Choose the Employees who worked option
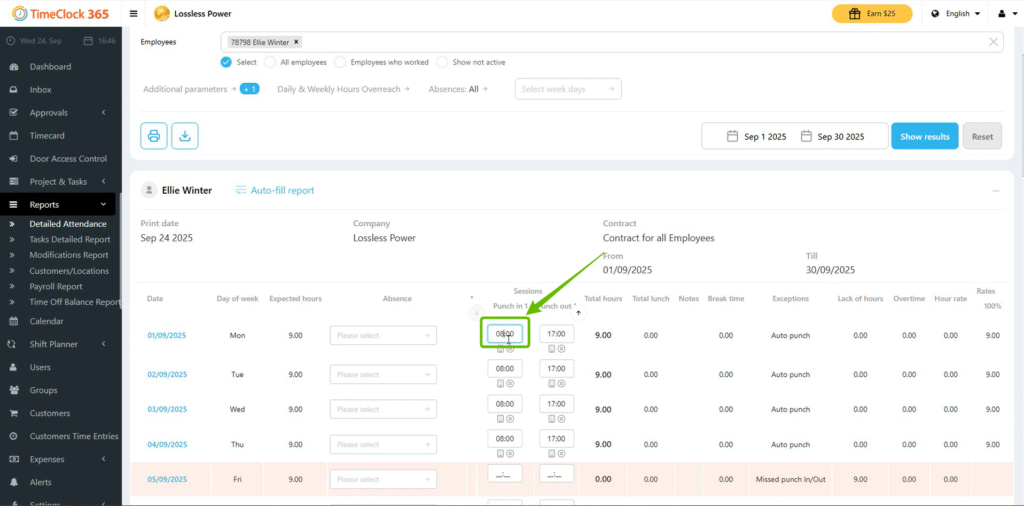This screenshot has width=1024, height=506. click(340, 62)
